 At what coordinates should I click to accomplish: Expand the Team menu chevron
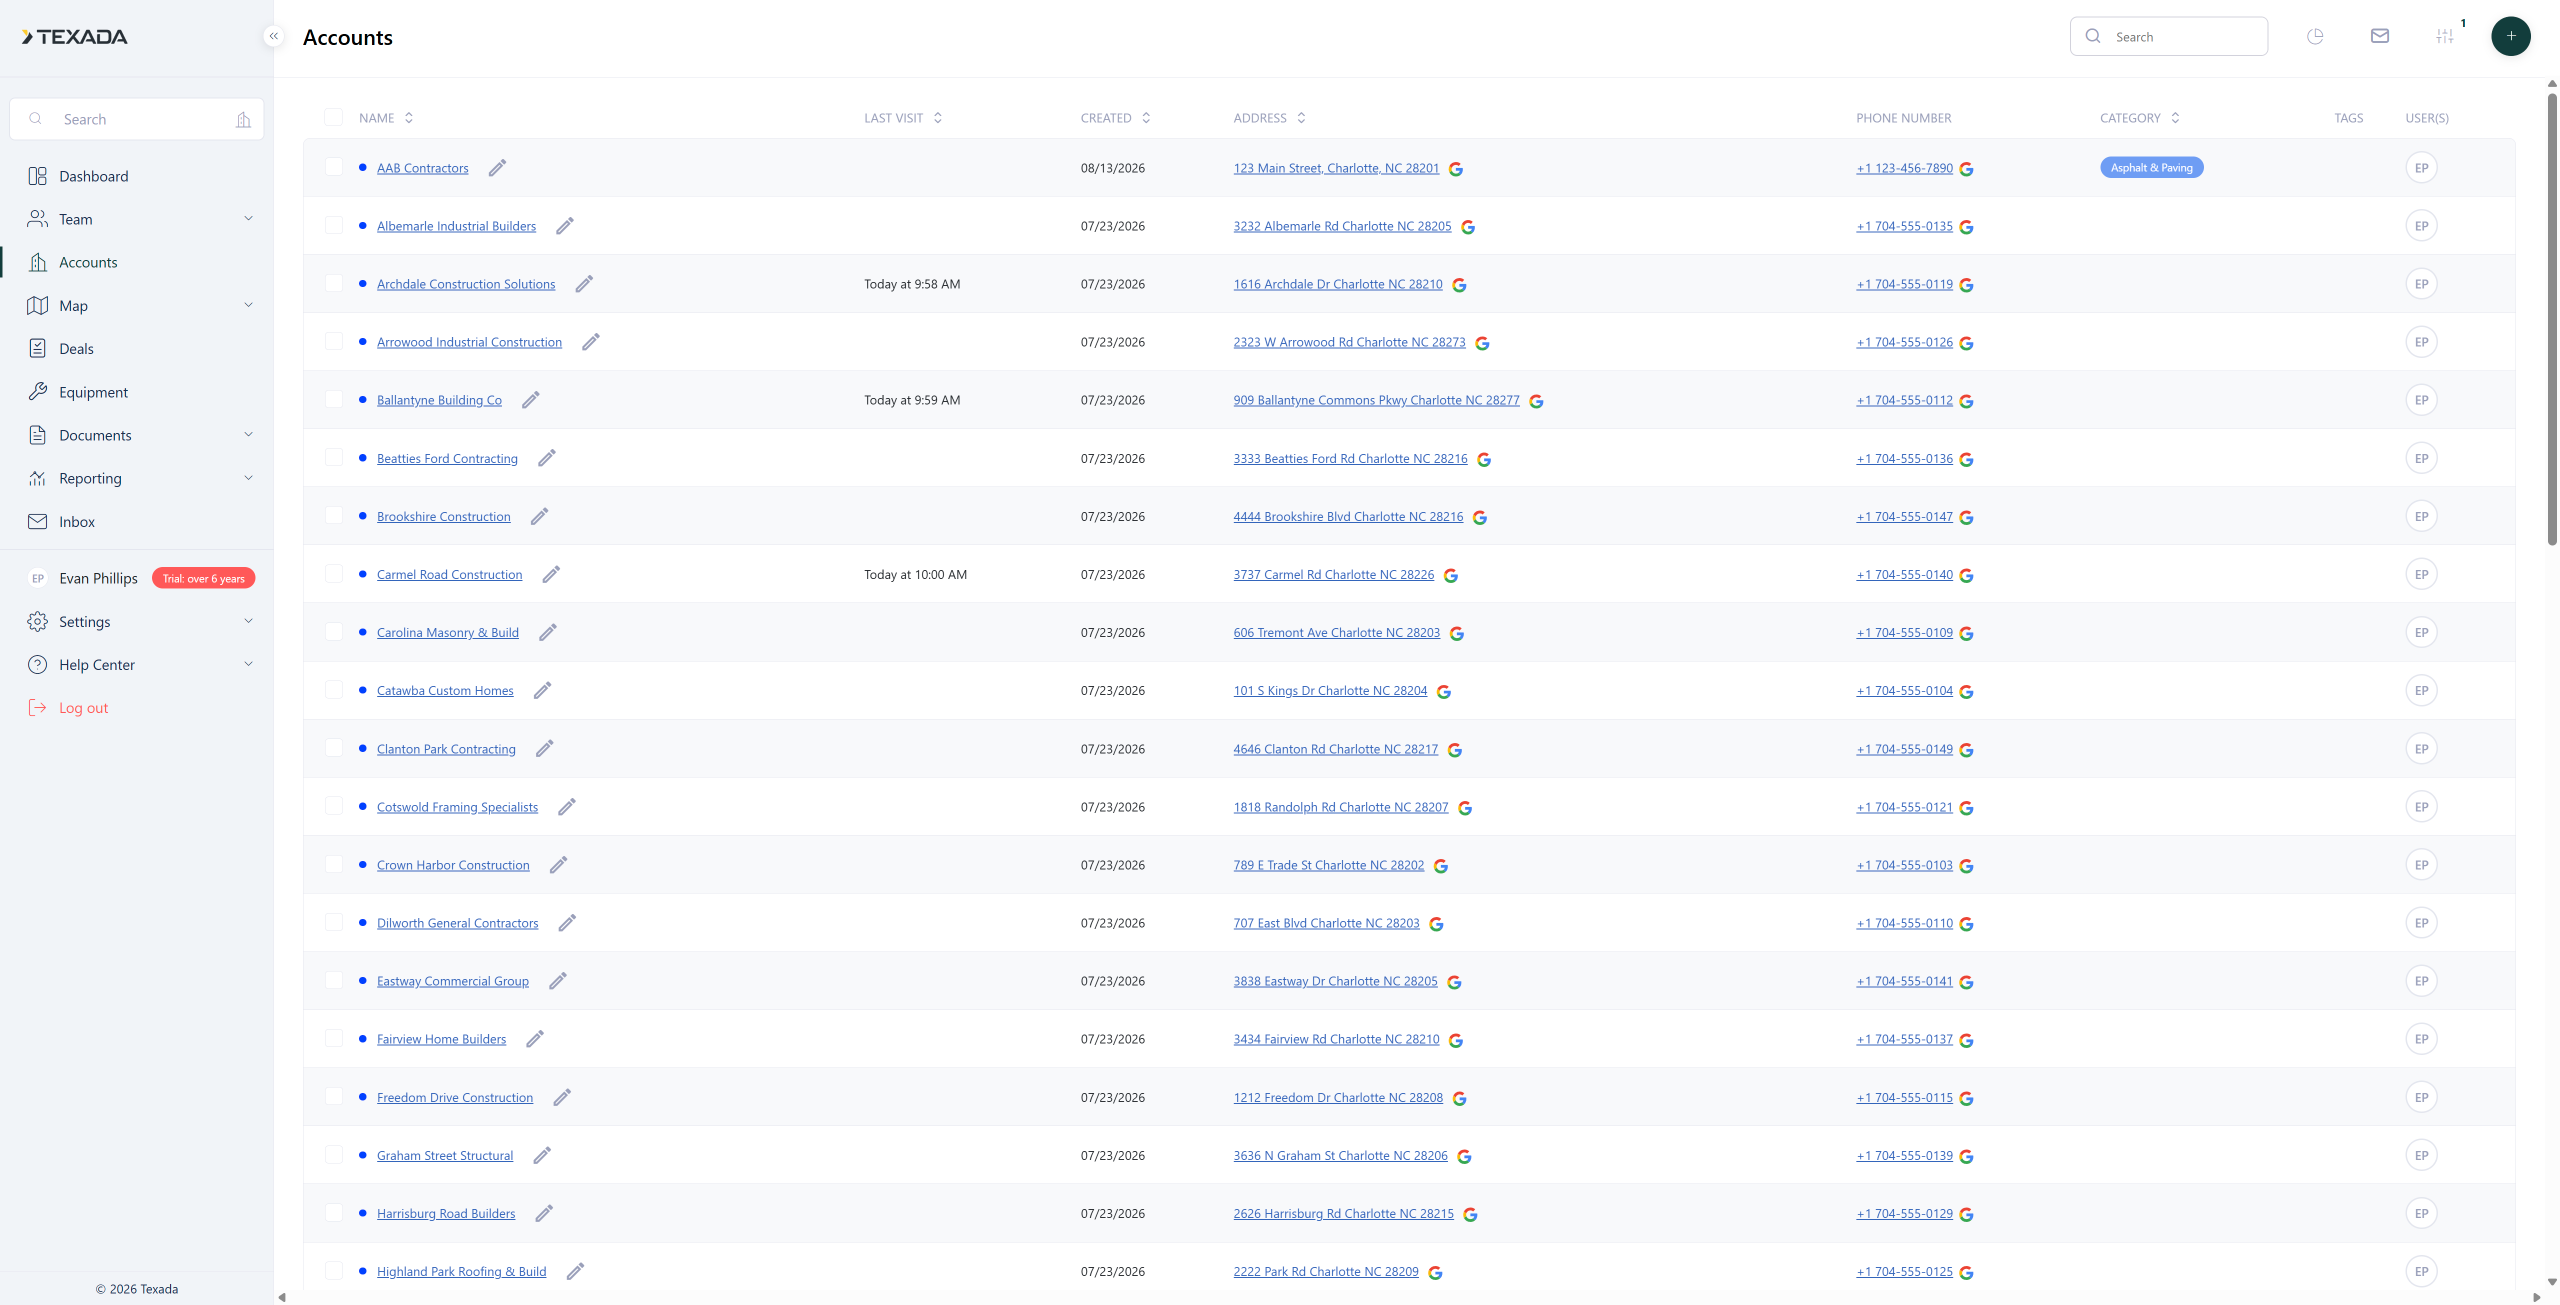point(248,218)
